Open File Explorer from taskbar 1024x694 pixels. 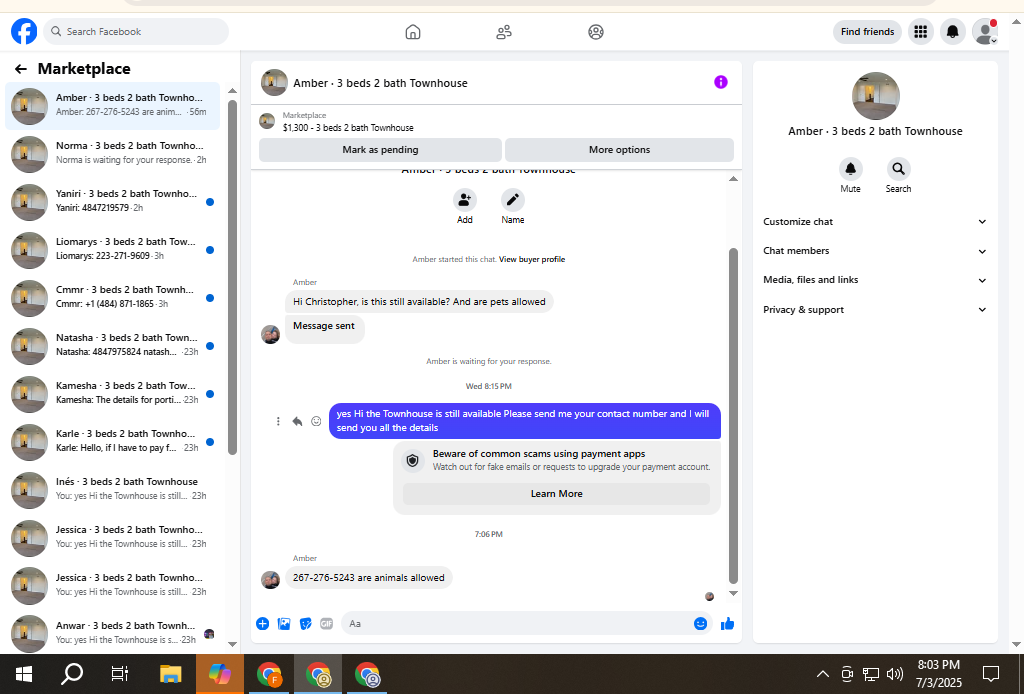[x=170, y=674]
